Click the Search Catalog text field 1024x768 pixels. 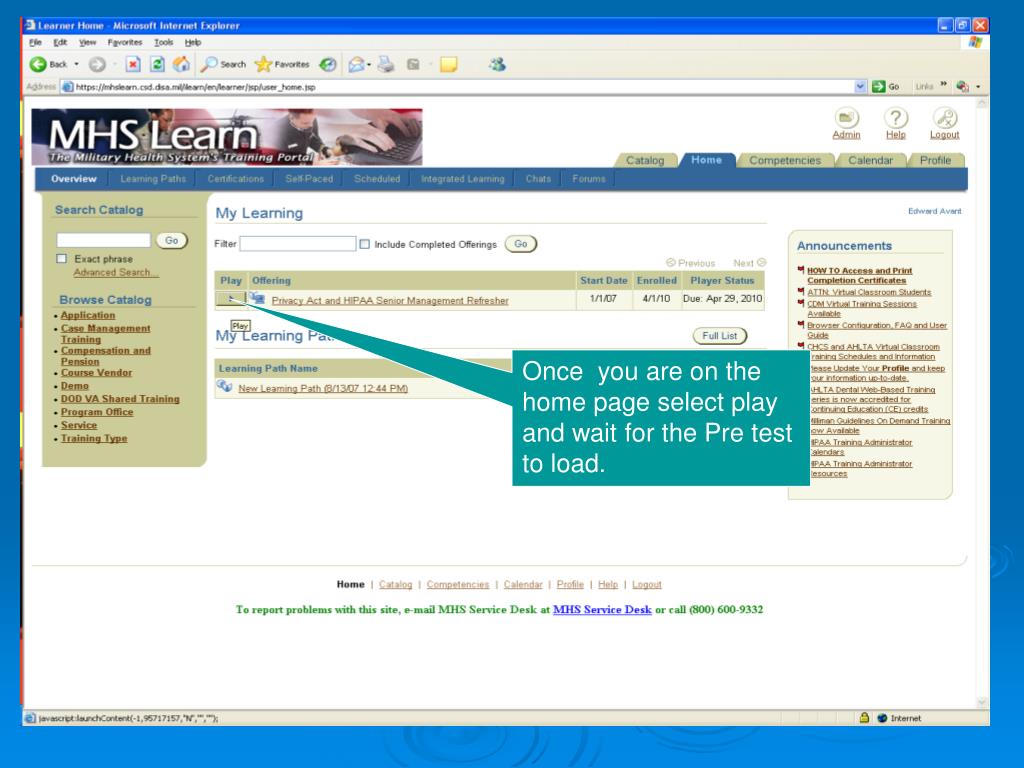point(103,240)
